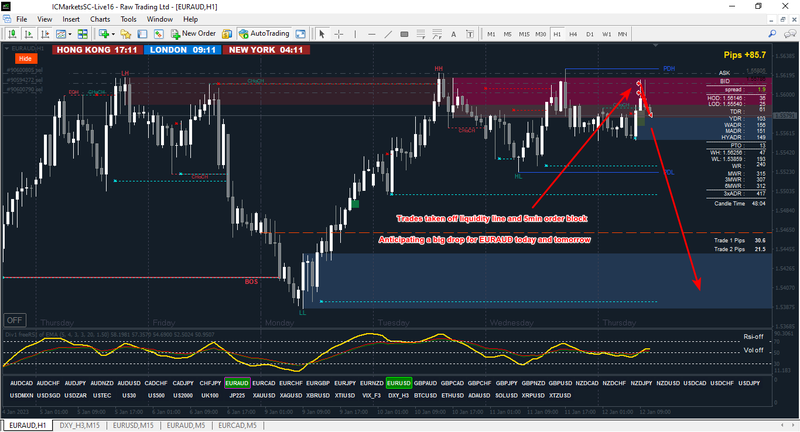Click the MDI document icon beside File
Image resolution: width=800 pixels, height=432 pixels.
coord(7,19)
